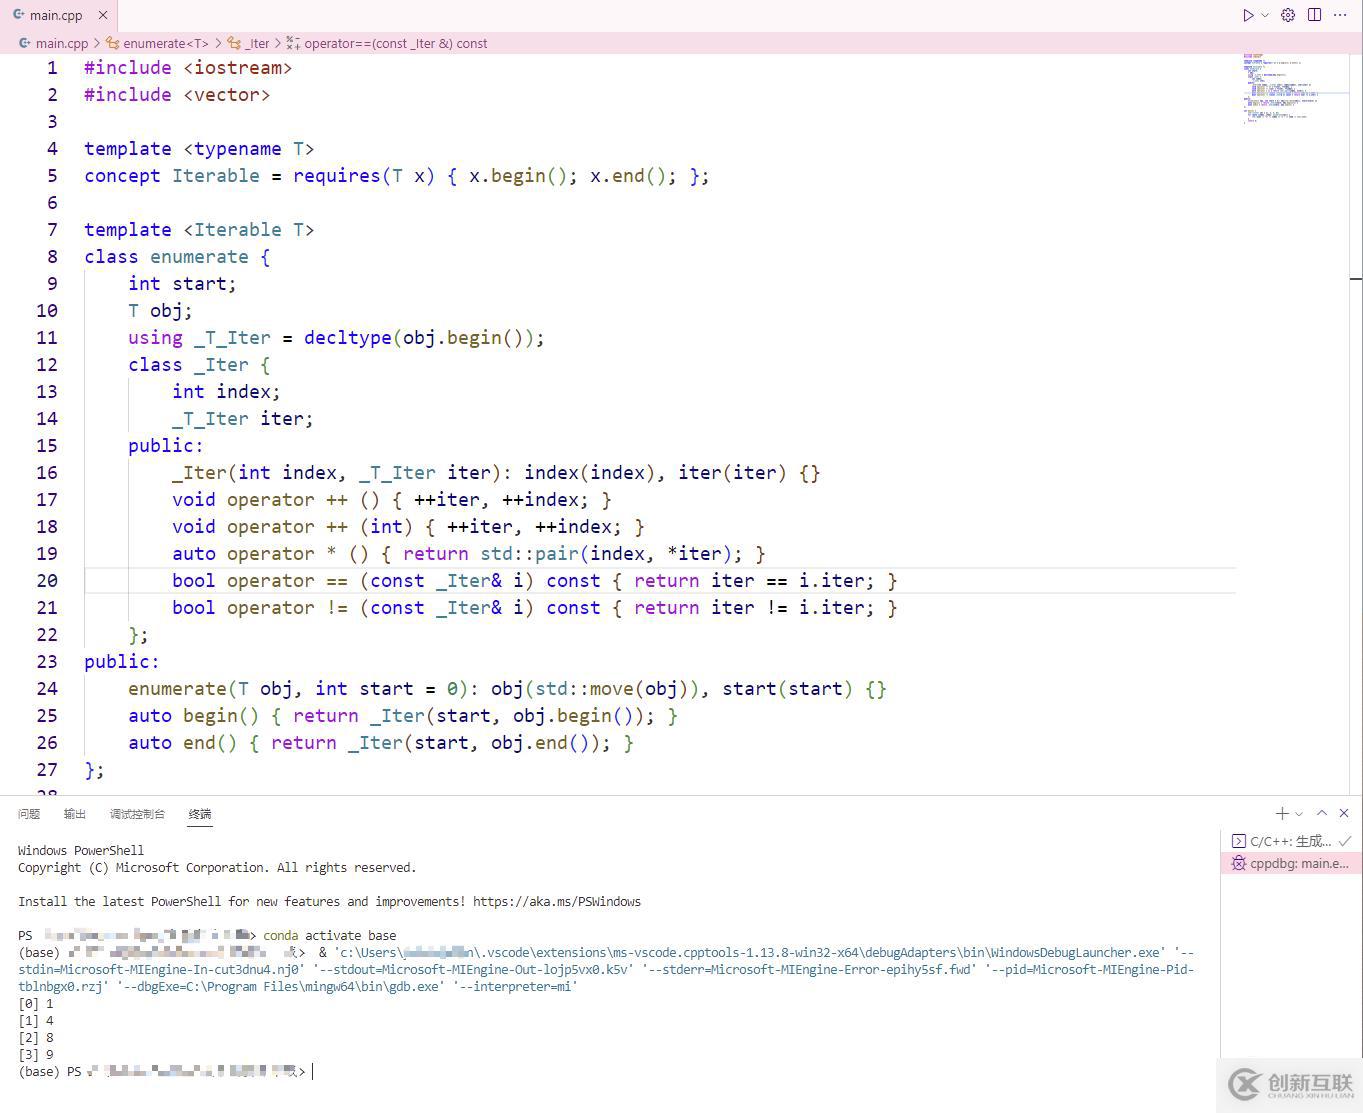Switch to the 终端 panel tab
Screen dimensions: 1363x1113
click(x=200, y=814)
